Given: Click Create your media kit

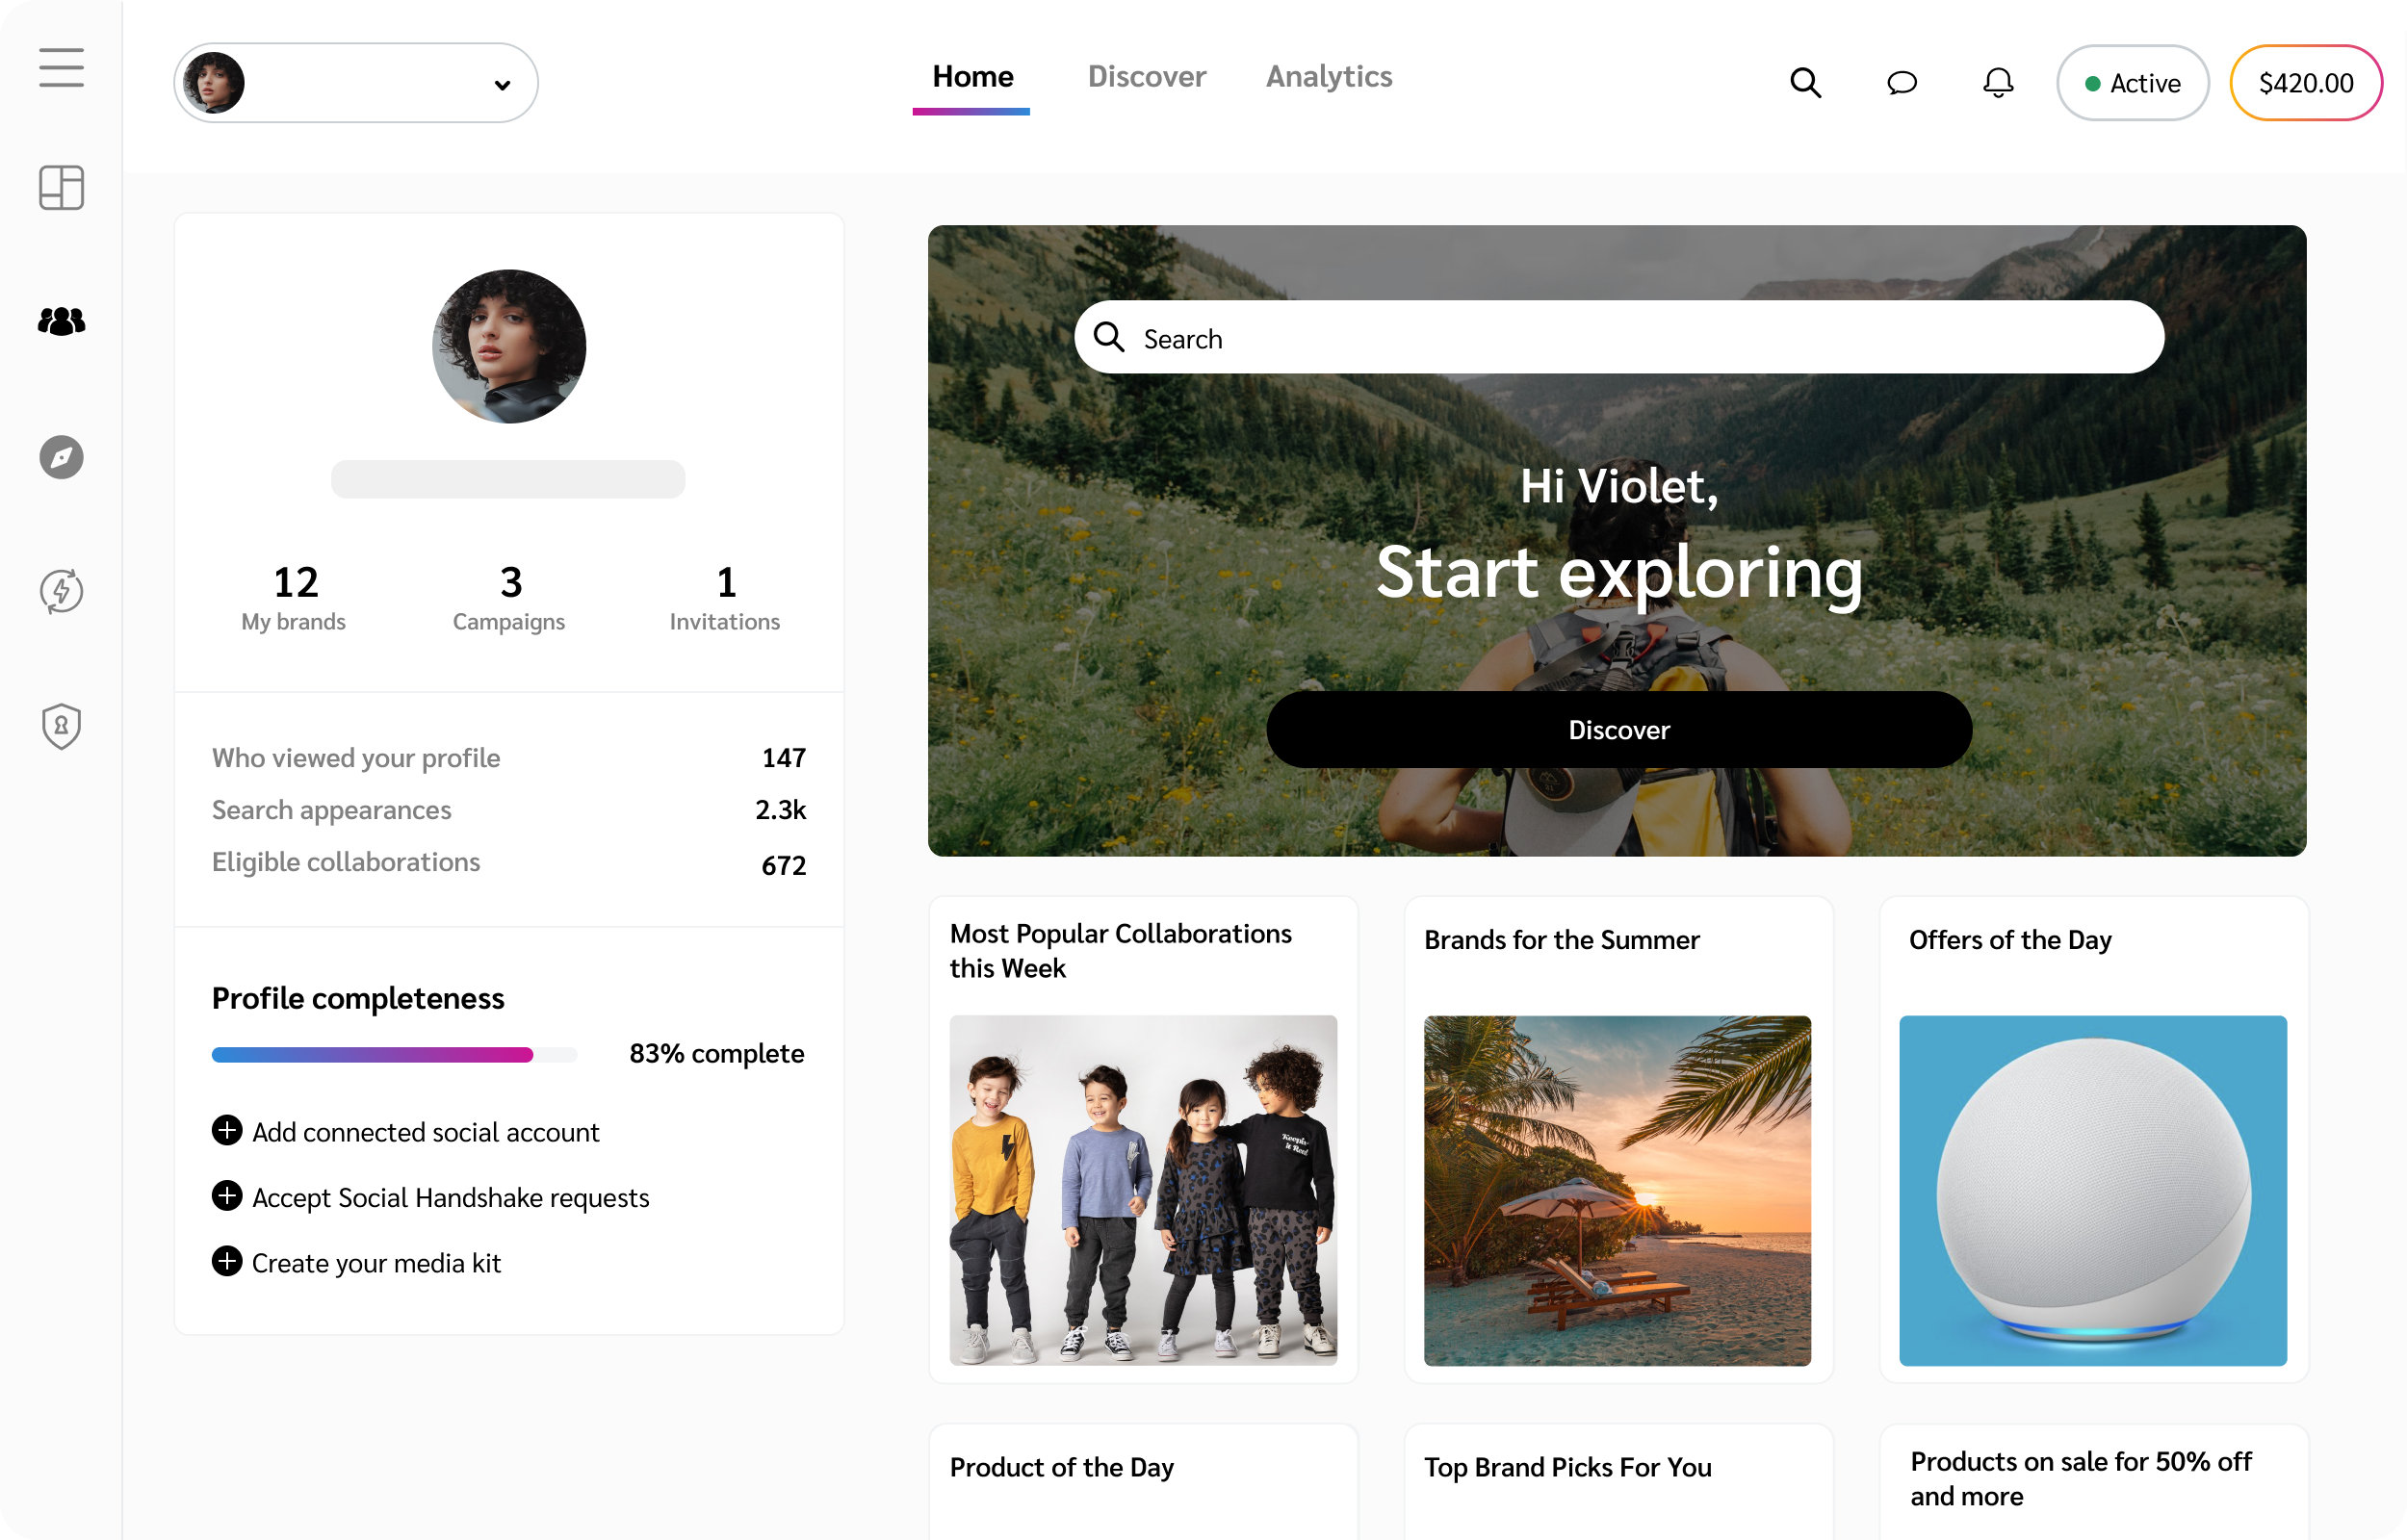Looking at the screenshot, I should click(376, 1263).
